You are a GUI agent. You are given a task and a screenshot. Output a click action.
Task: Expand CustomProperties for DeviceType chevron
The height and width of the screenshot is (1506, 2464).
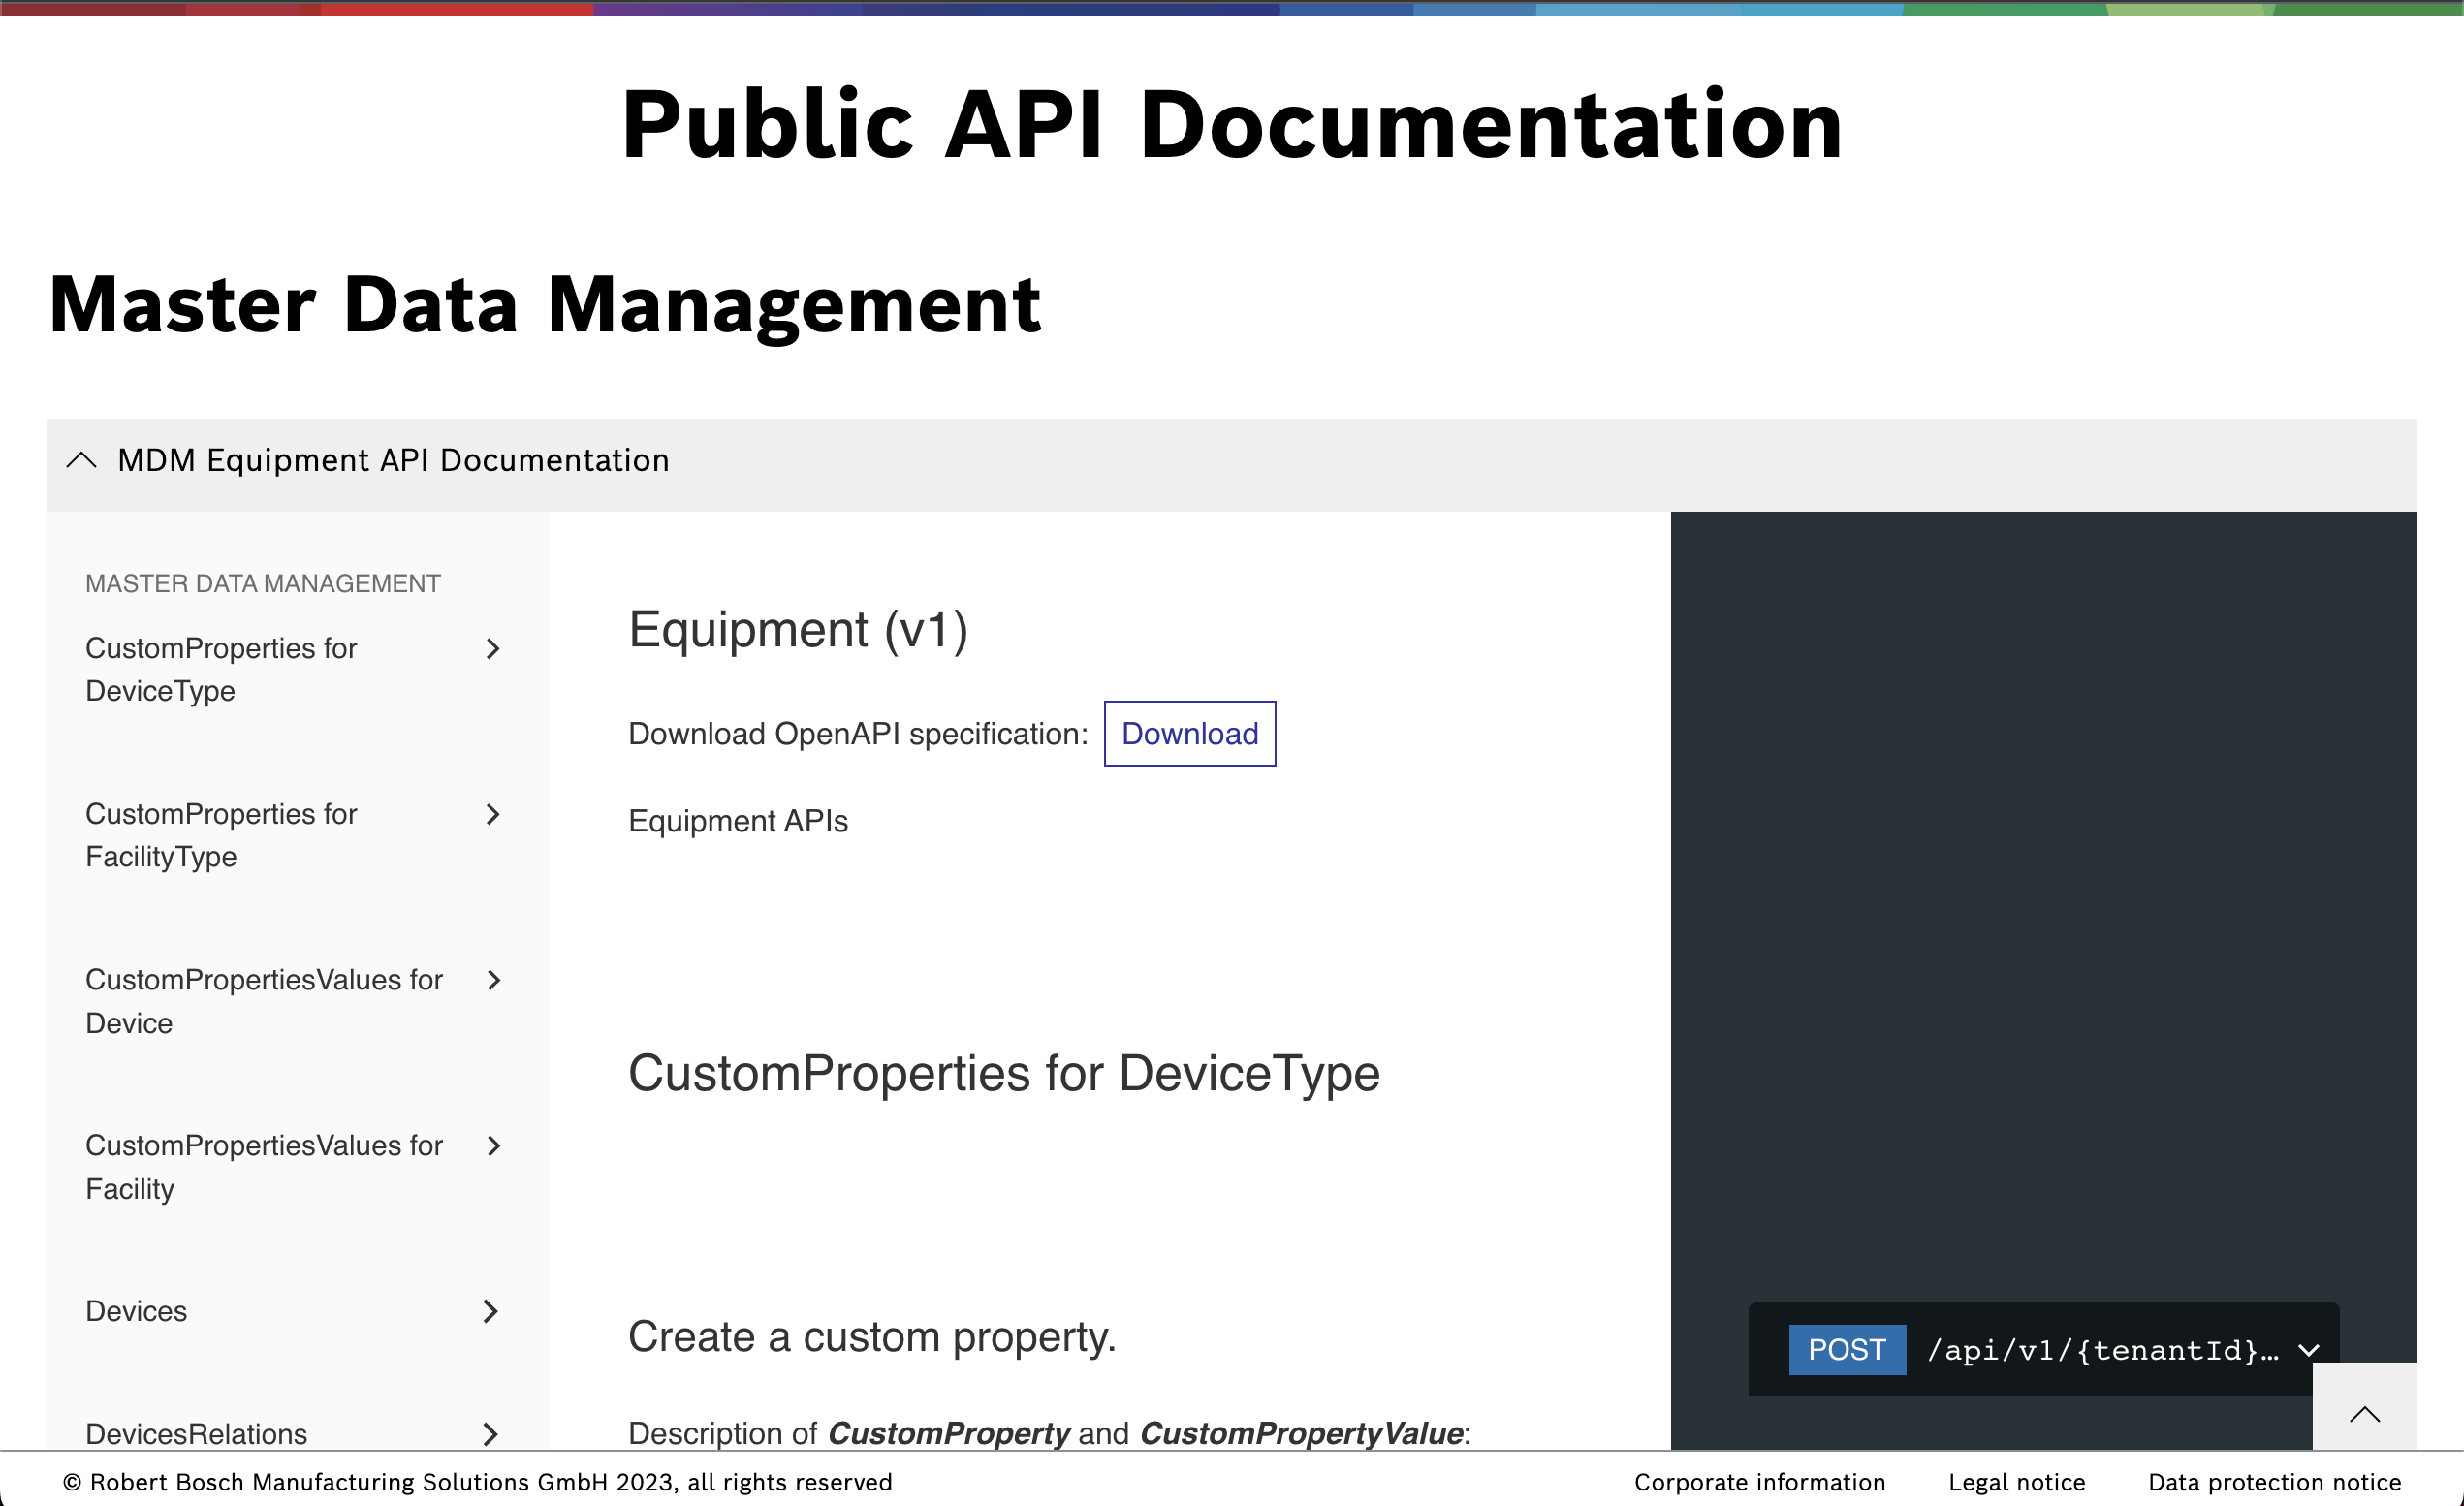click(493, 649)
